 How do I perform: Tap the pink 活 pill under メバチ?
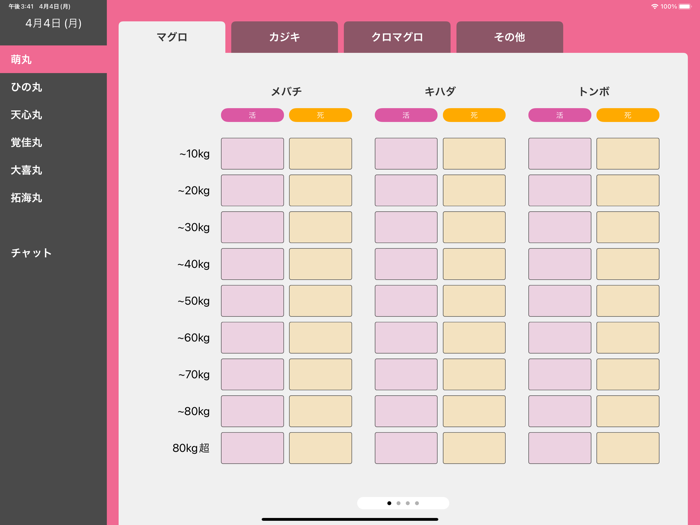click(x=252, y=115)
